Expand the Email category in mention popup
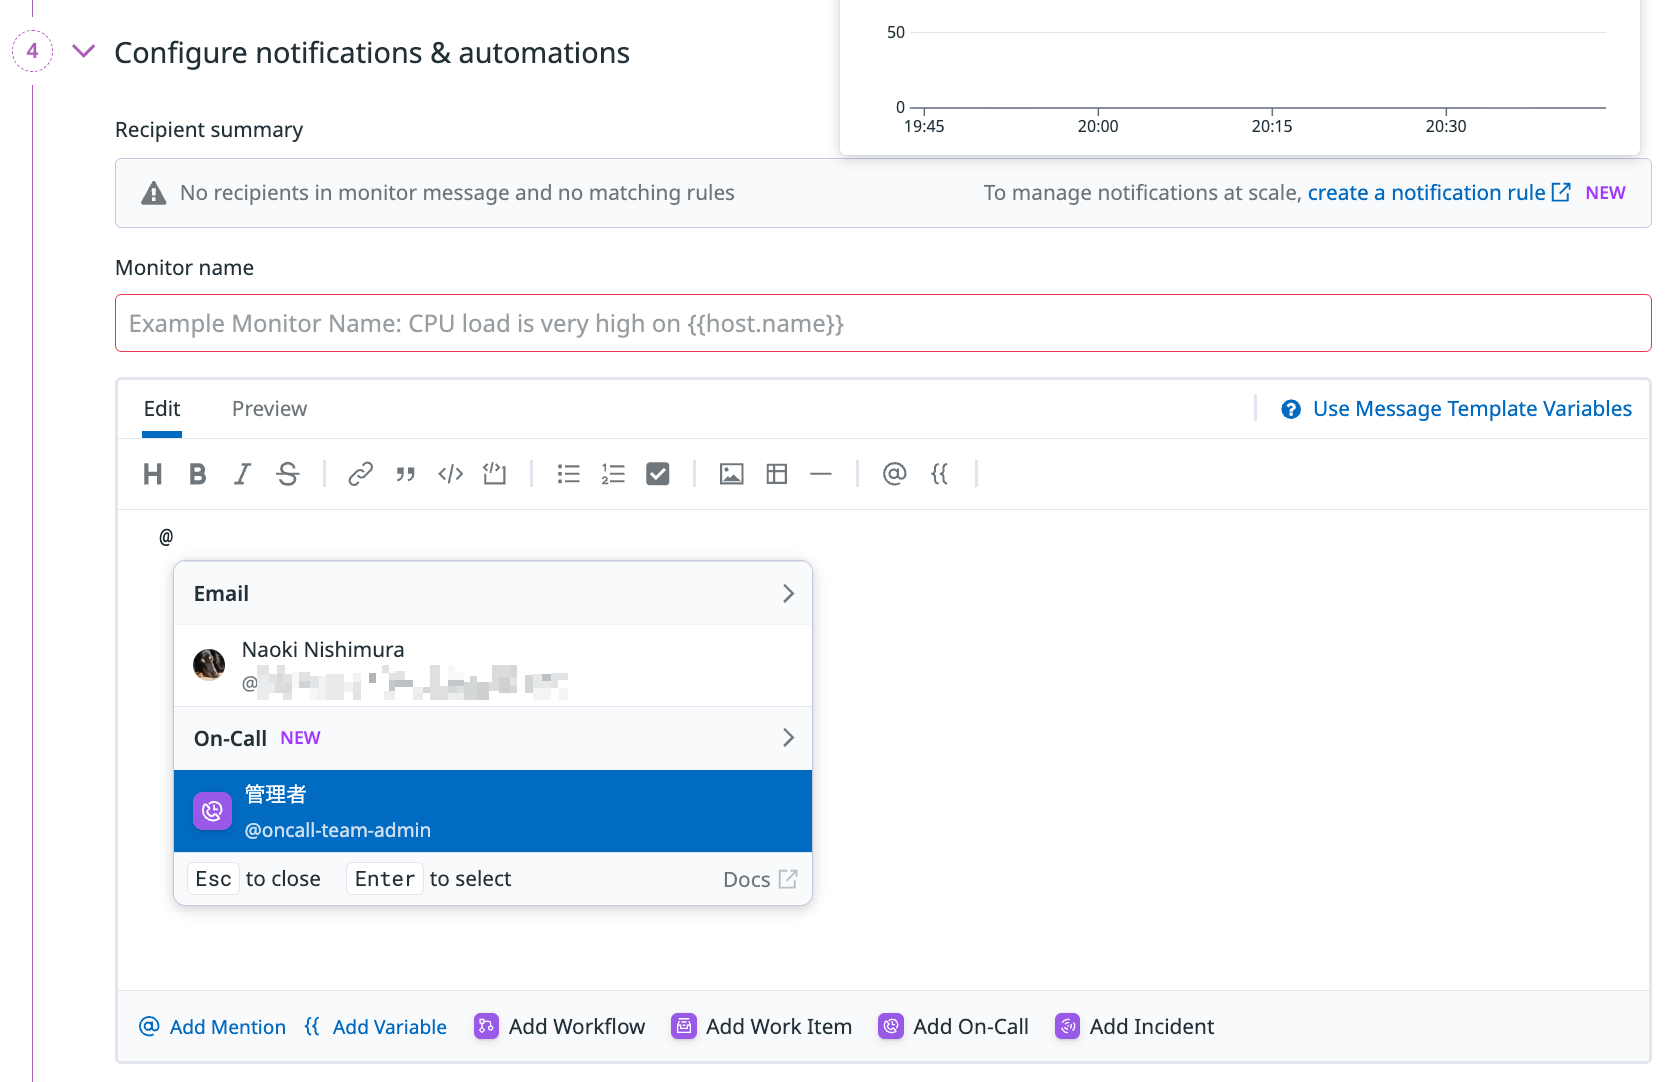Viewport: 1666px width, 1082px height. [x=493, y=594]
